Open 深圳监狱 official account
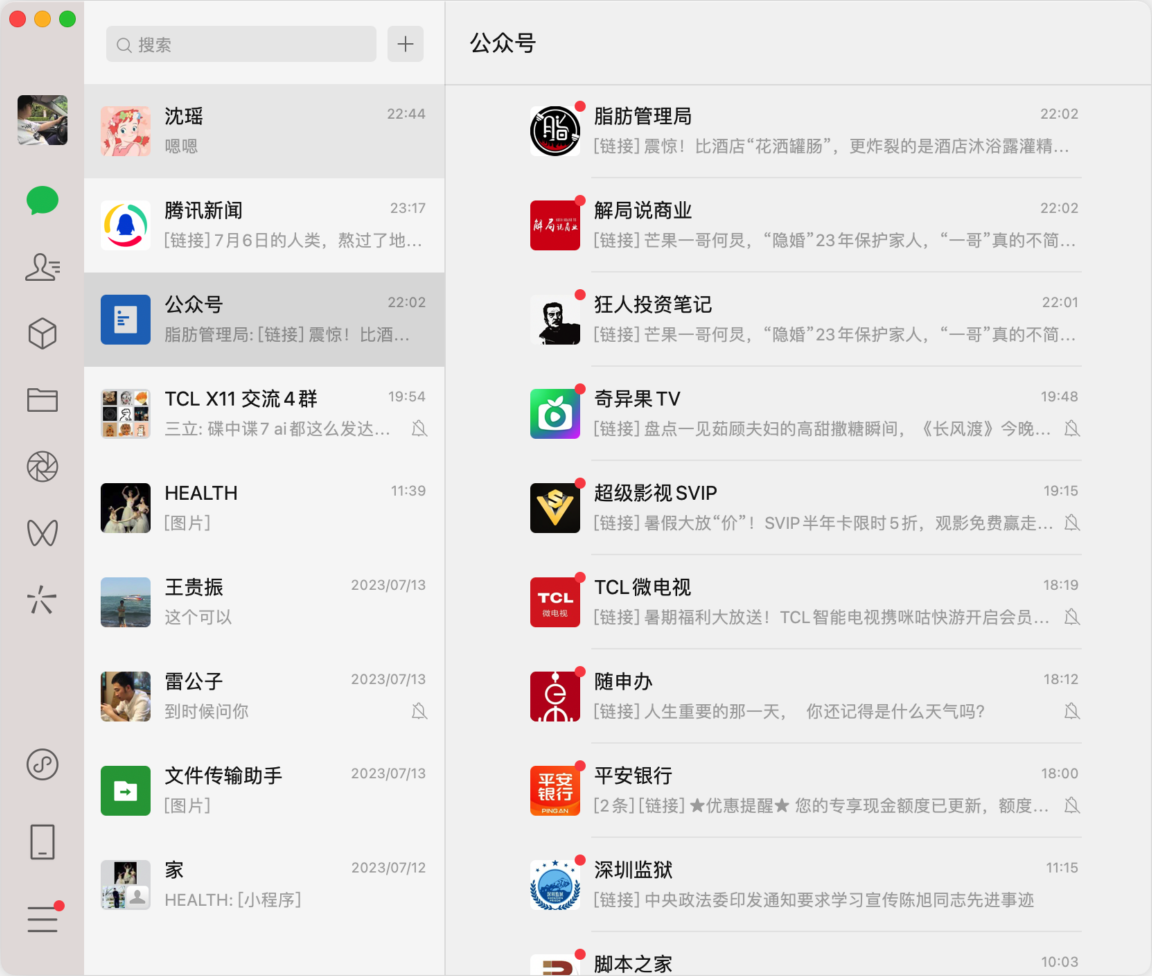 click(804, 884)
